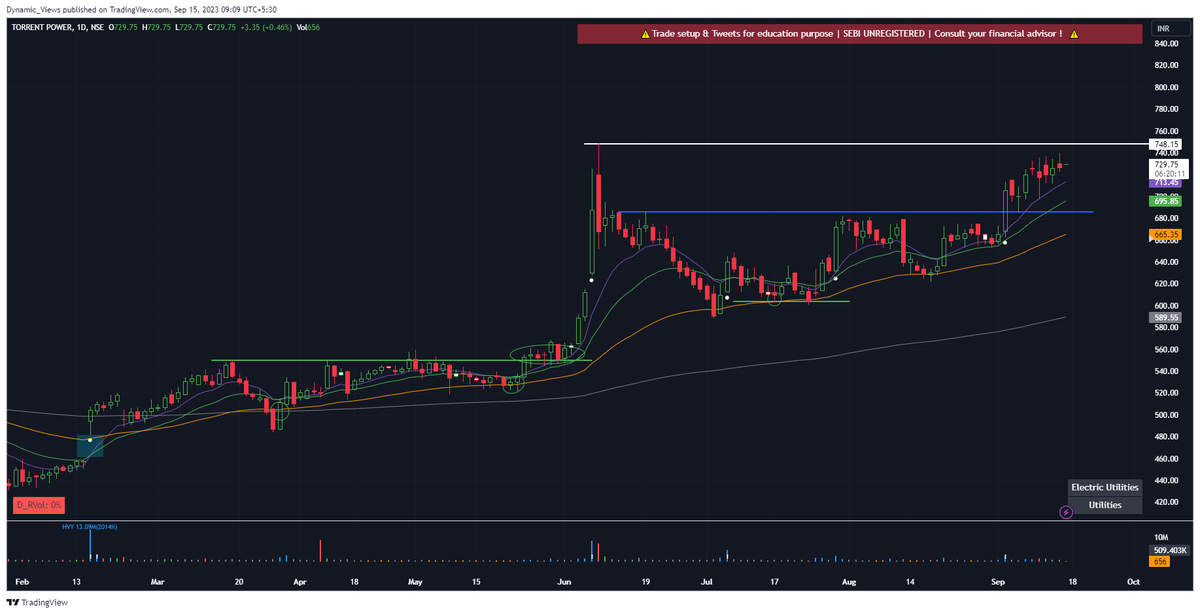
Task: Click the gray 589.55 price label
Action: 1167,317
